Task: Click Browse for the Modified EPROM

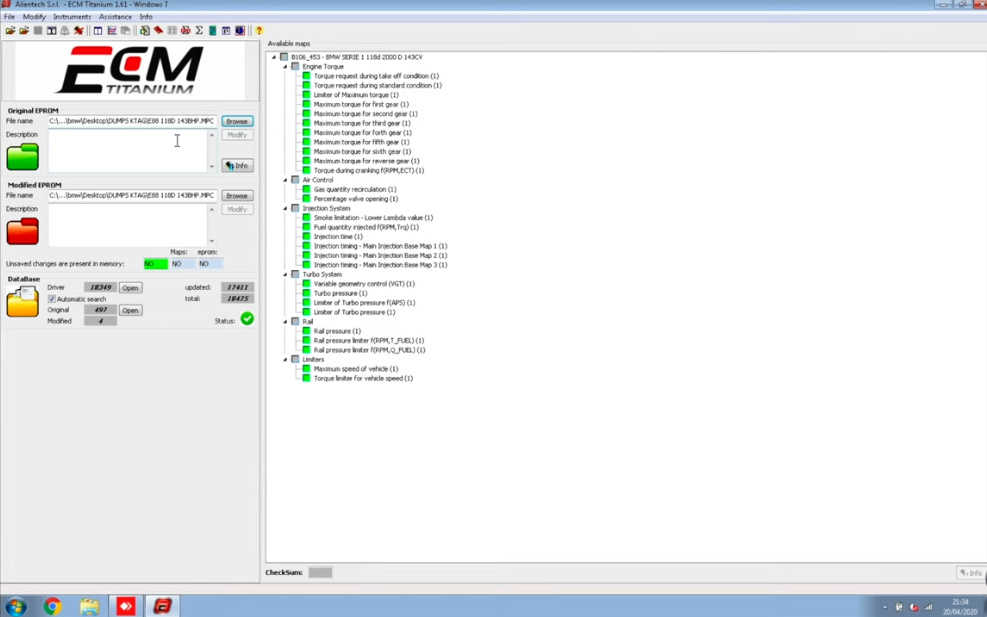Action: click(x=237, y=196)
